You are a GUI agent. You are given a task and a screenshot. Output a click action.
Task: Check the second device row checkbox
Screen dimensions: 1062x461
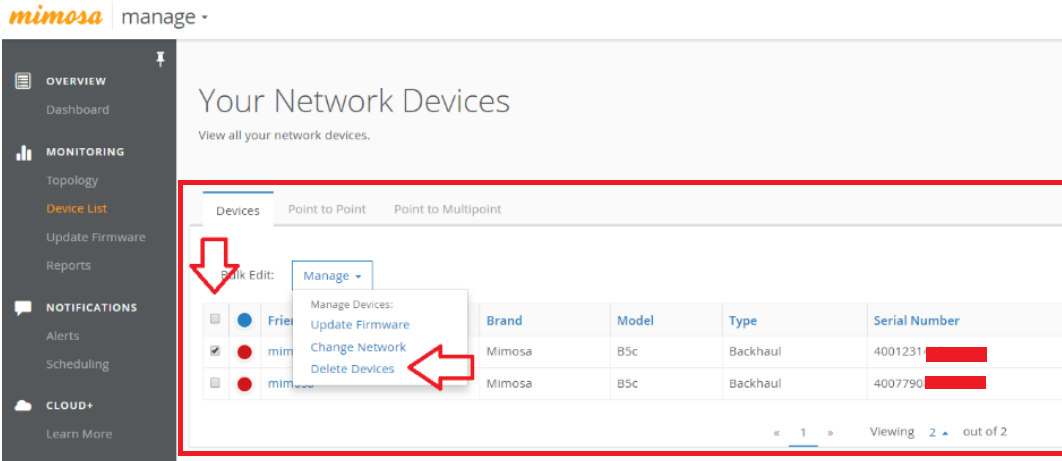[216, 383]
